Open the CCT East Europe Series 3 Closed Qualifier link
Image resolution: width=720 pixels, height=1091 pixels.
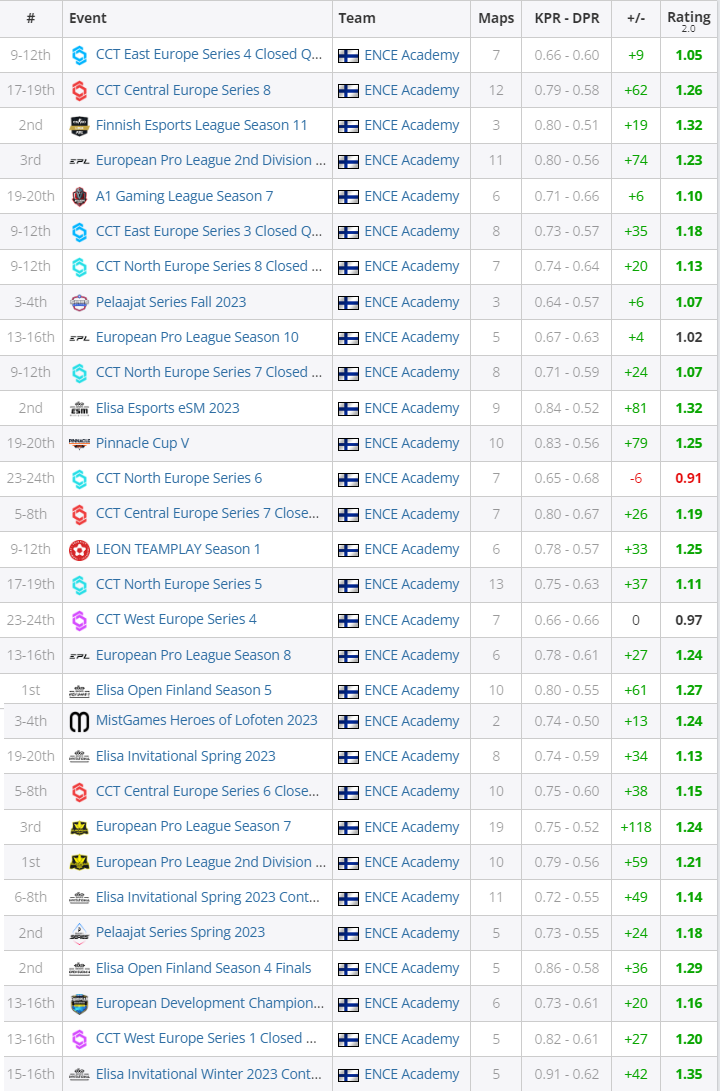coord(209,231)
